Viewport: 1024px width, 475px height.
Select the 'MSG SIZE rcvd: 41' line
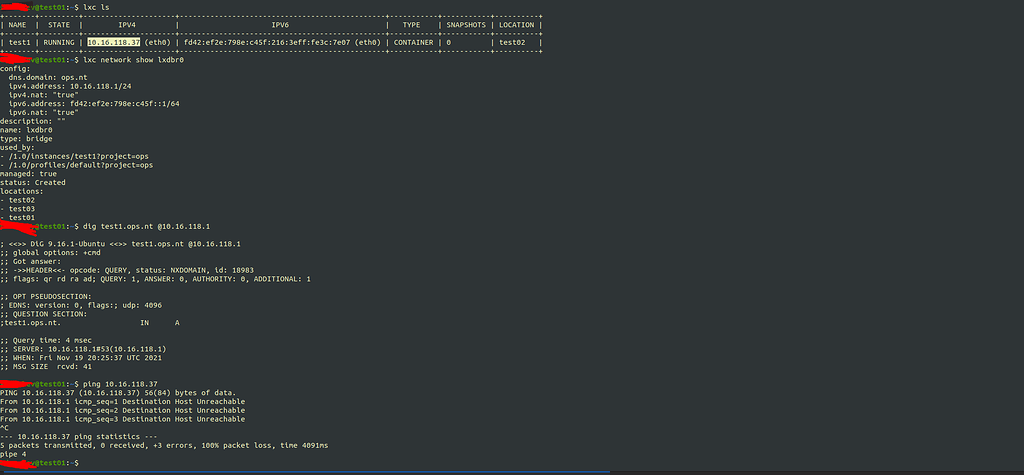coord(46,367)
